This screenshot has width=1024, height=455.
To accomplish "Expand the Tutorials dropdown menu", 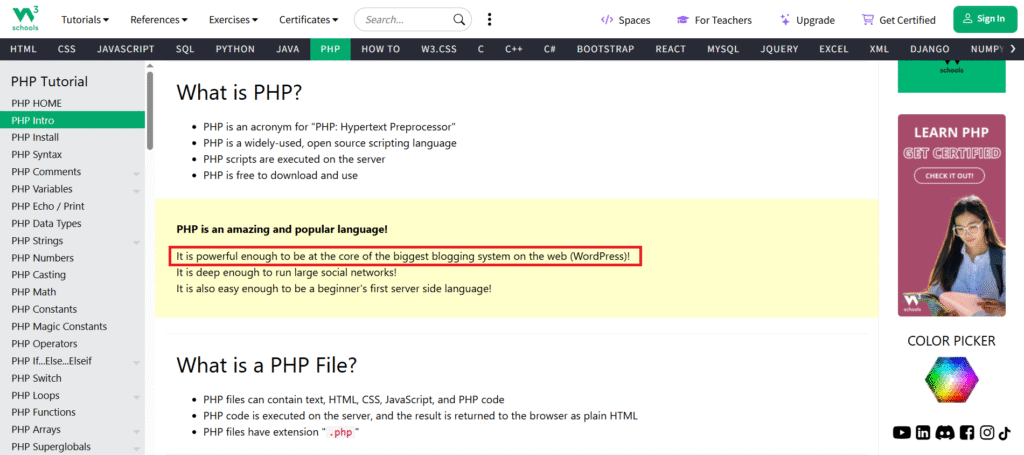I will [85, 19].
